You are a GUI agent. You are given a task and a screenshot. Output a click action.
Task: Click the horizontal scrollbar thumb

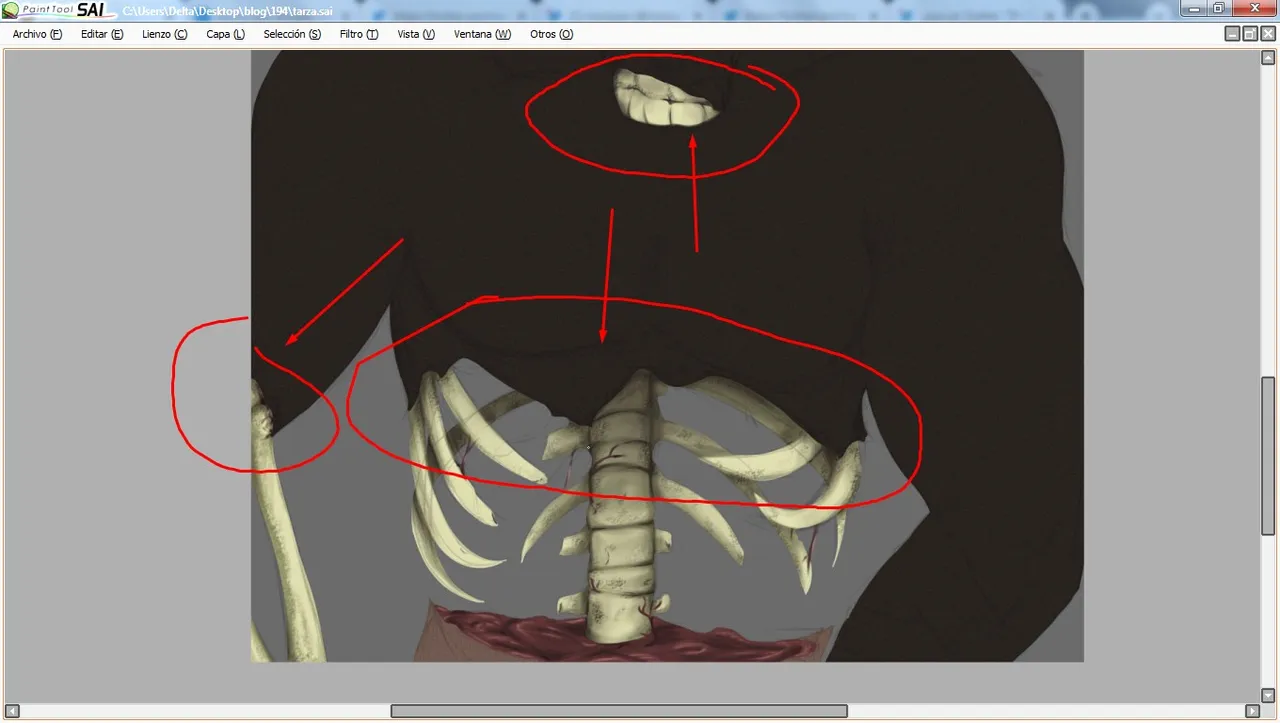[619, 711]
